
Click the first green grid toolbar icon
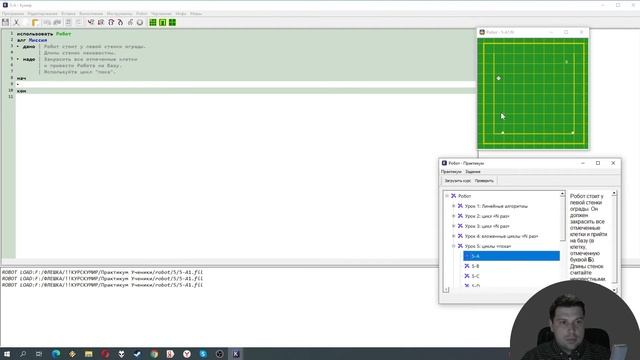point(153,22)
